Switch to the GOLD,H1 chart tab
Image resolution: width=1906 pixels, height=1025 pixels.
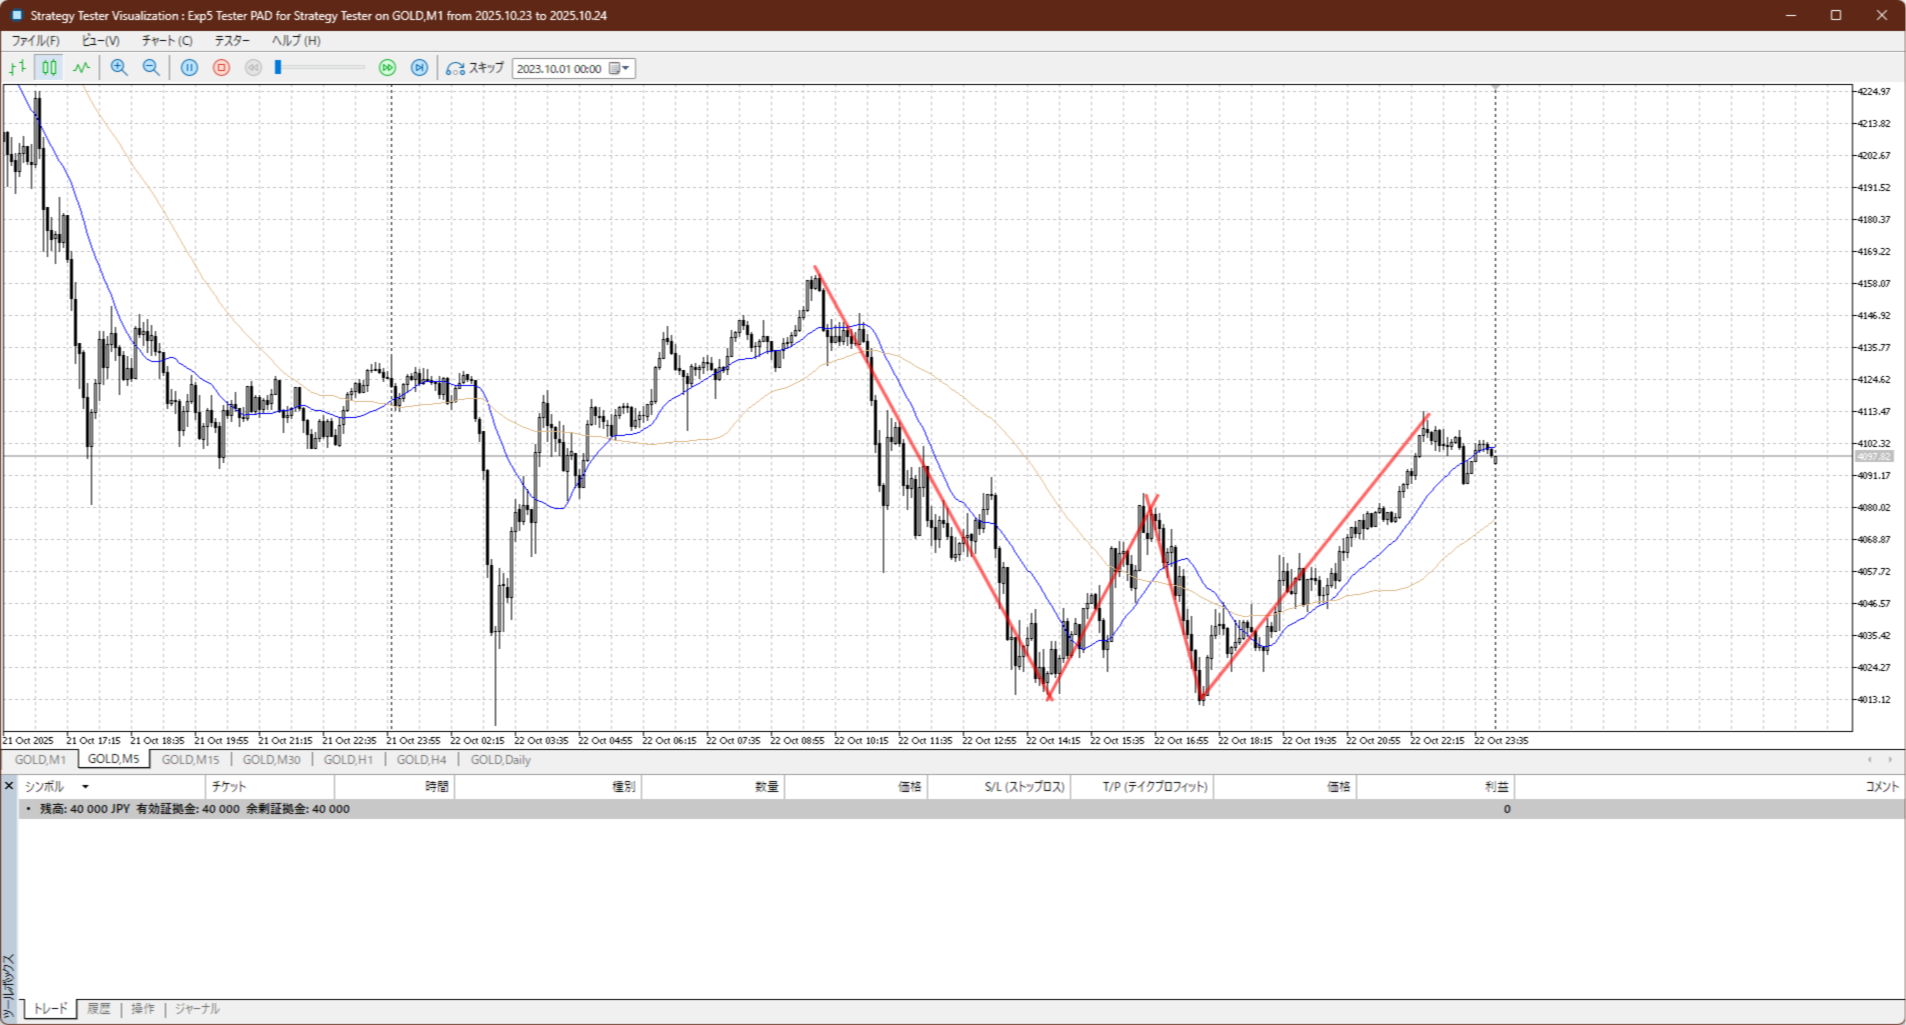tap(348, 760)
